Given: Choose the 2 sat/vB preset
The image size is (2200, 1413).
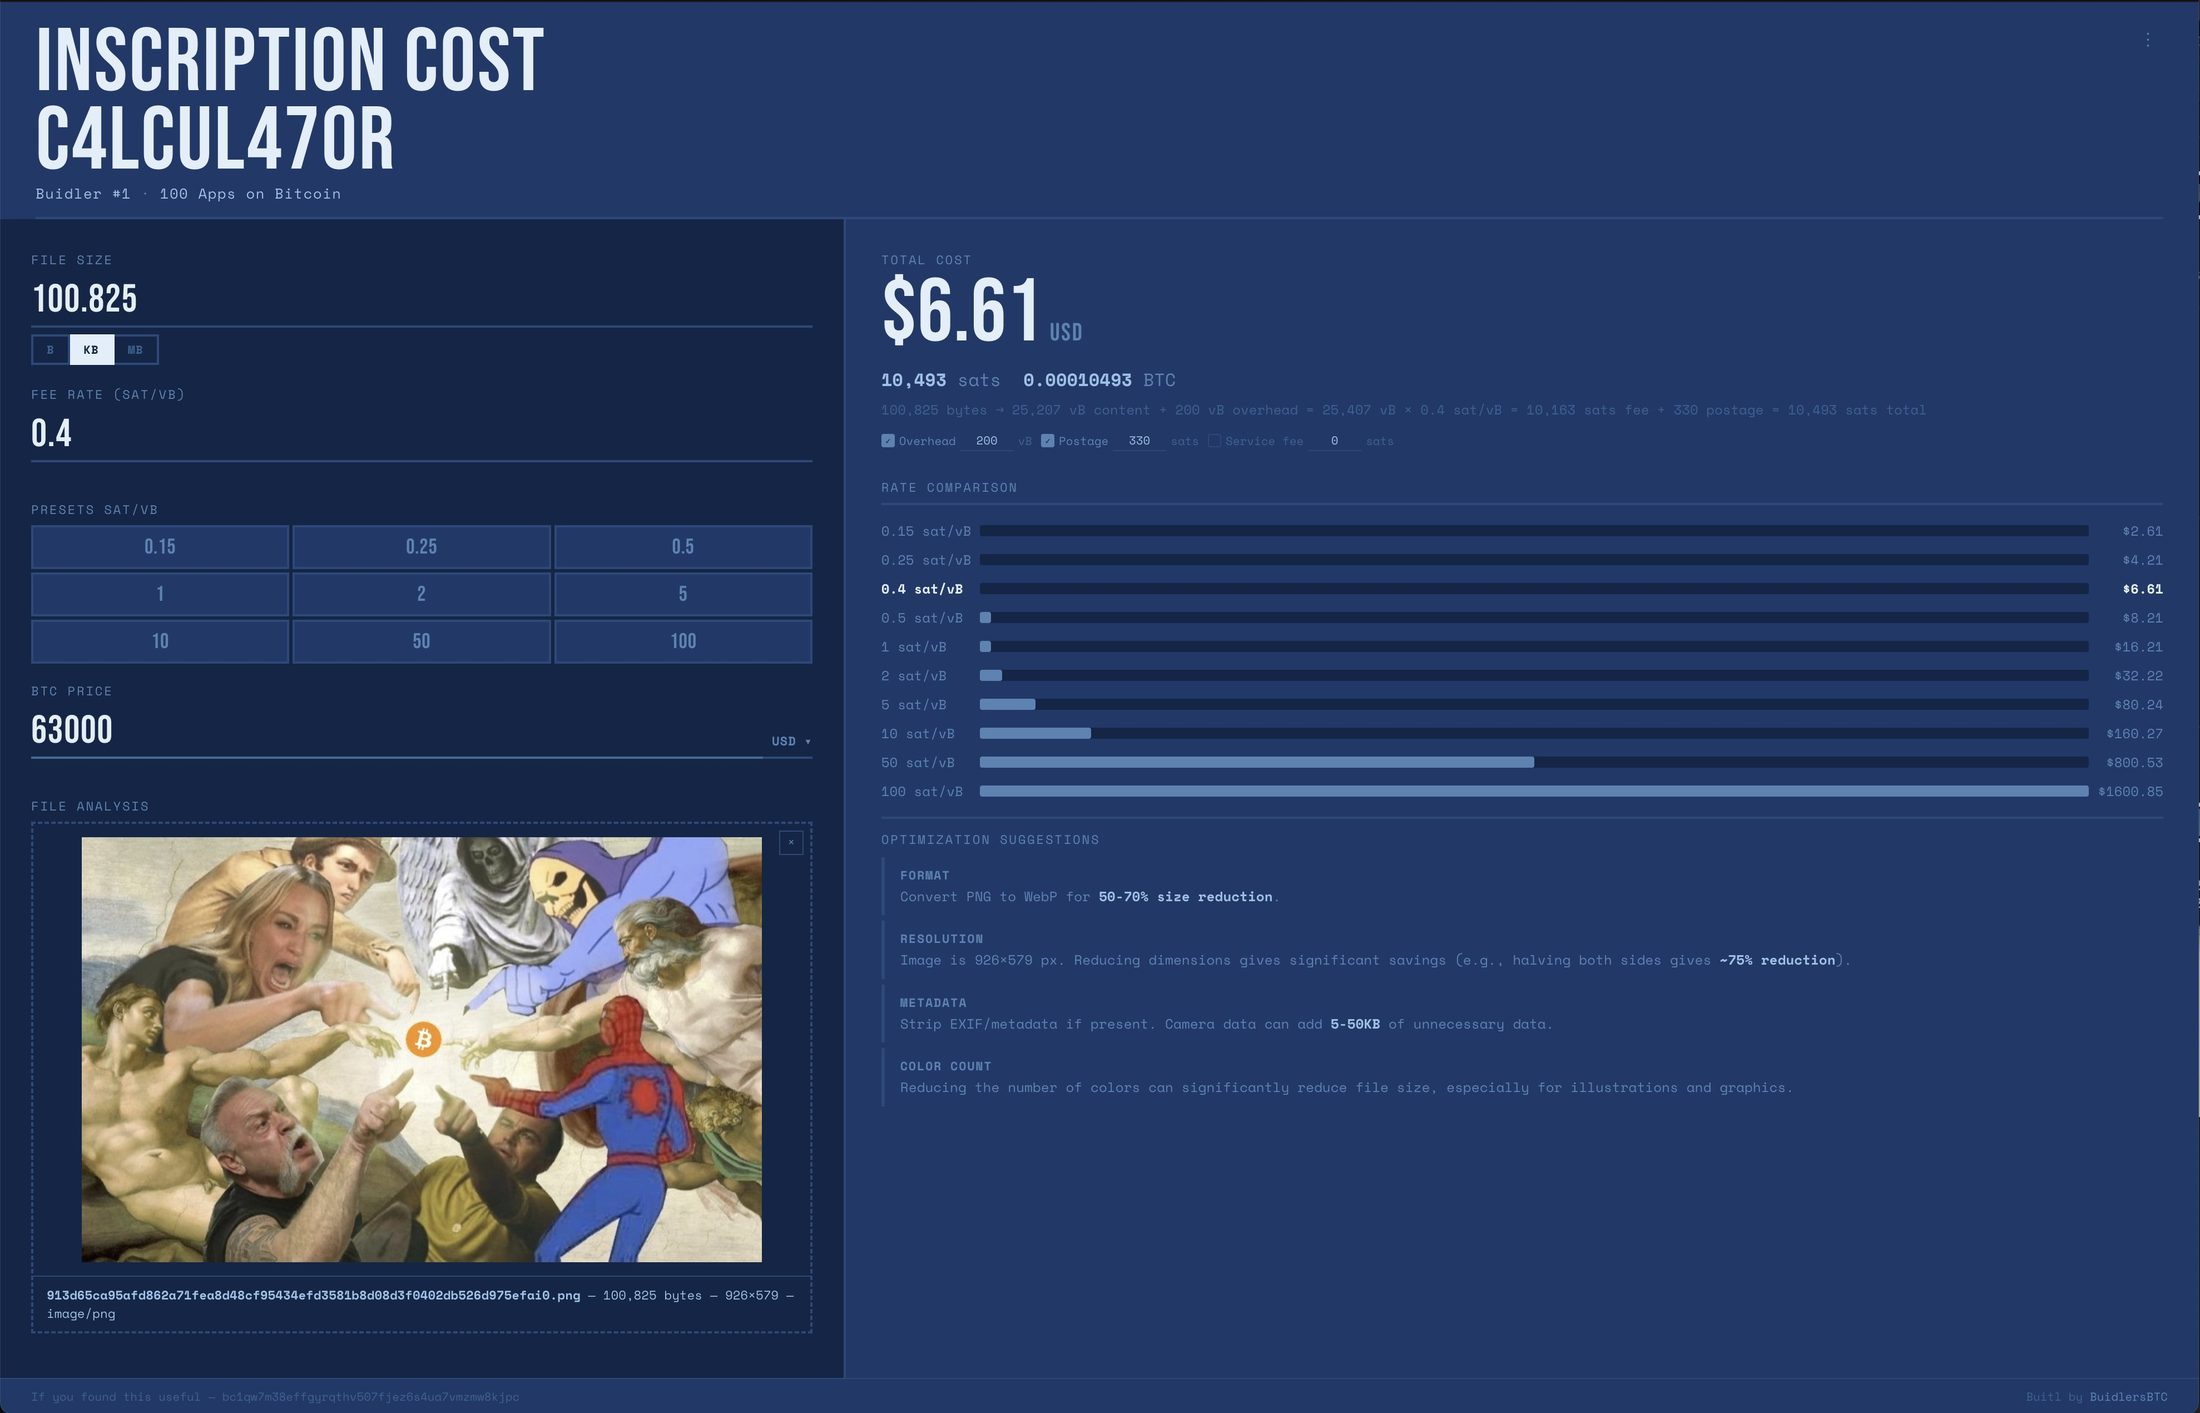Looking at the screenshot, I should 421,594.
